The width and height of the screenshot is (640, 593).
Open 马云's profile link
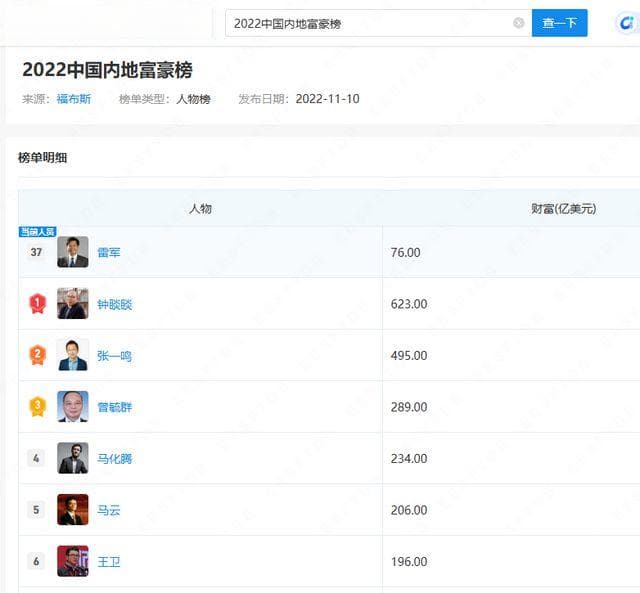(x=109, y=510)
